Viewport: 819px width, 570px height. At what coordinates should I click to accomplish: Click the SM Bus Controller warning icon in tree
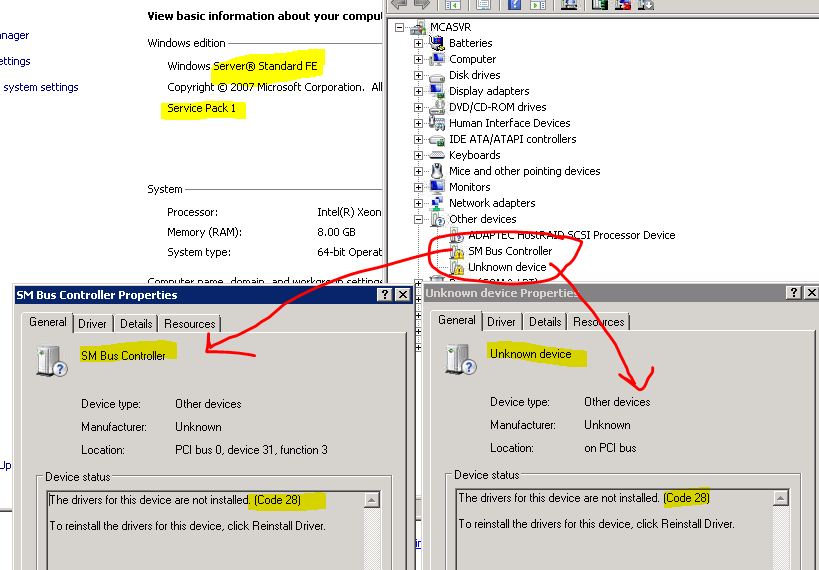click(x=457, y=252)
